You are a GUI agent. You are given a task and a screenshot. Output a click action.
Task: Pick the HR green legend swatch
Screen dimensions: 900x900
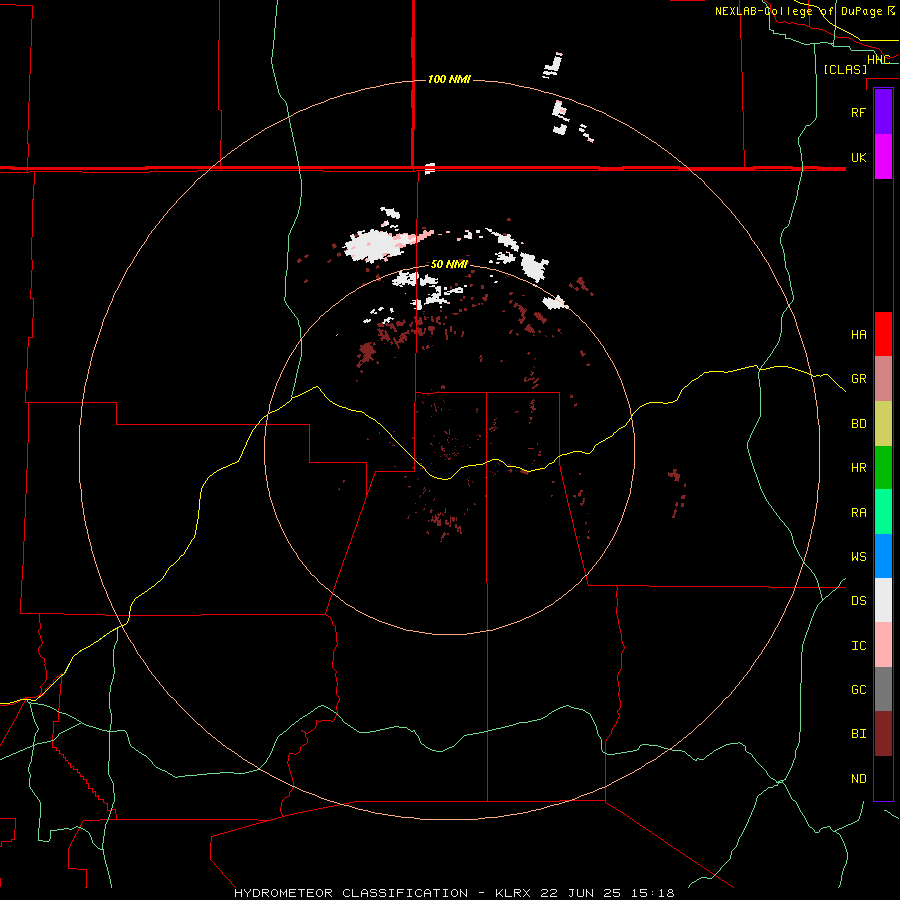883,467
